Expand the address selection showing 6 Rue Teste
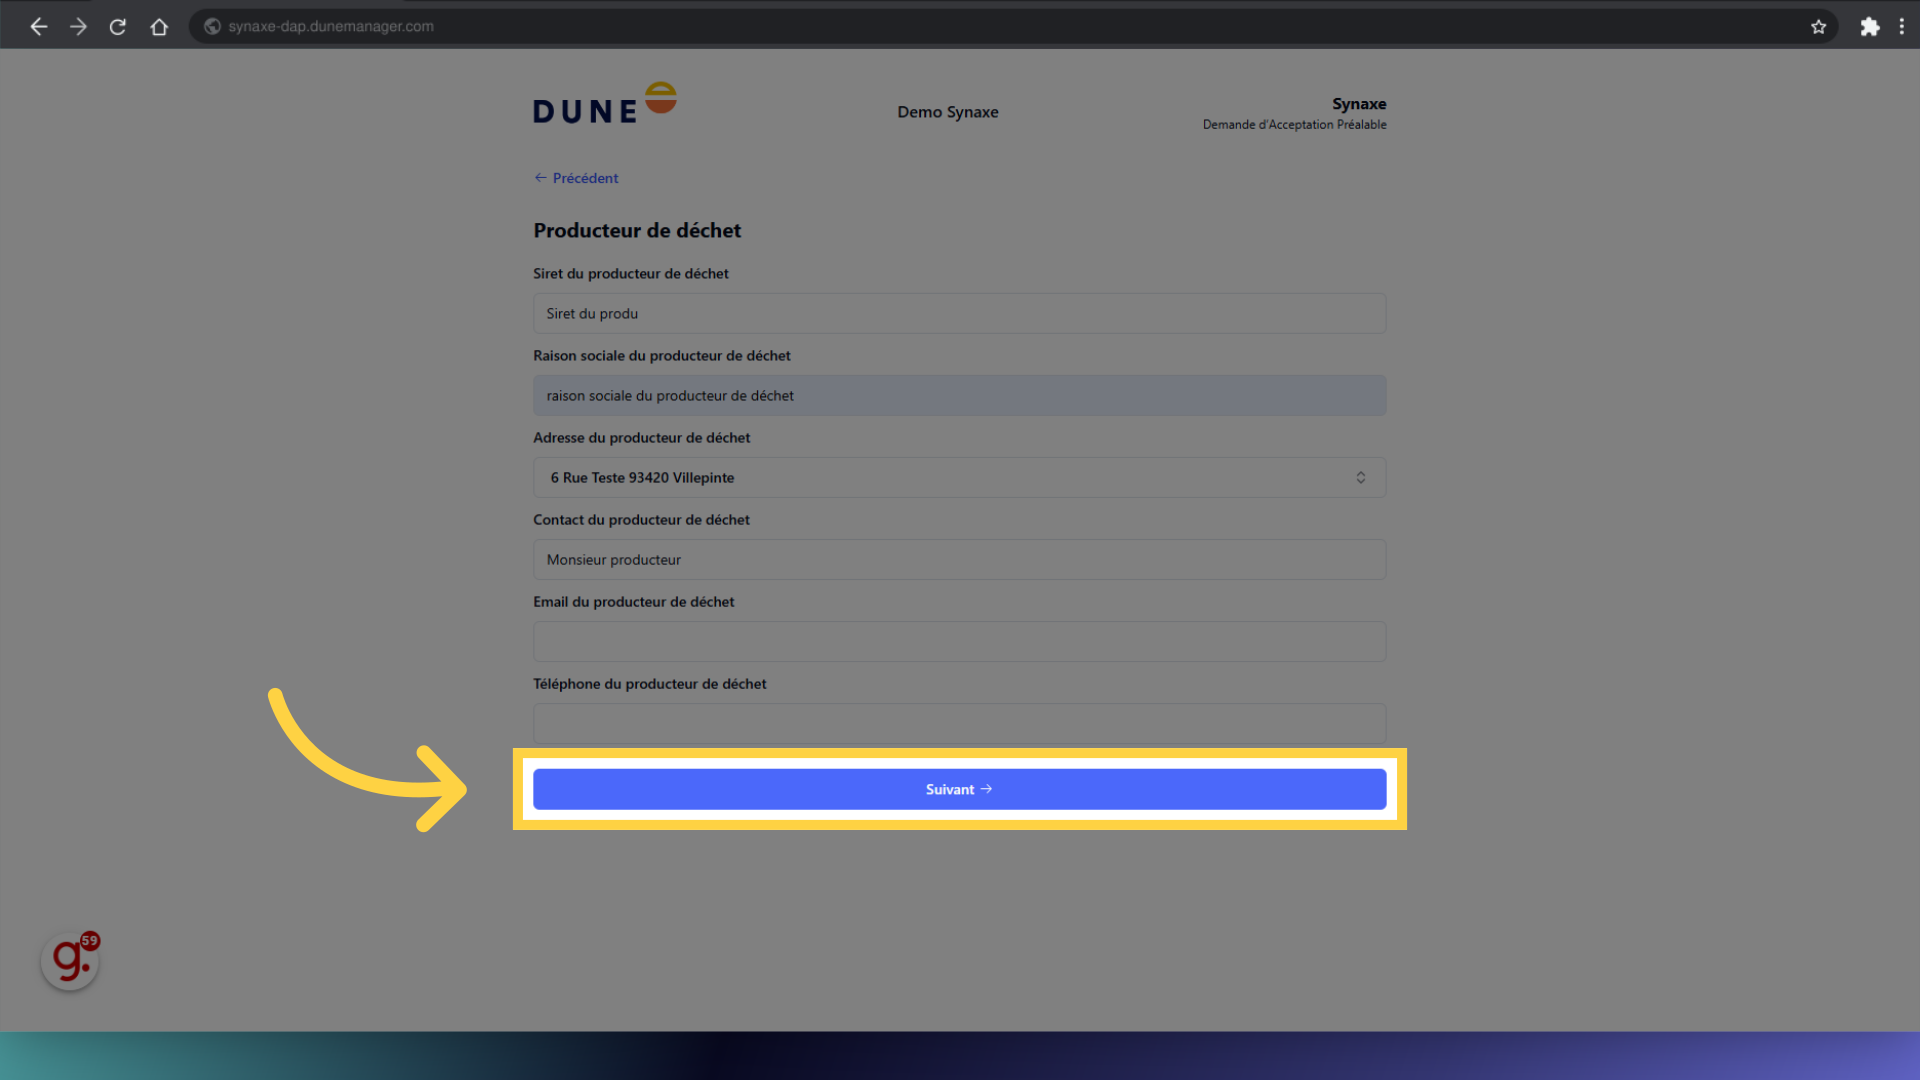Image resolution: width=1920 pixels, height=1080 pixels. 958,477
